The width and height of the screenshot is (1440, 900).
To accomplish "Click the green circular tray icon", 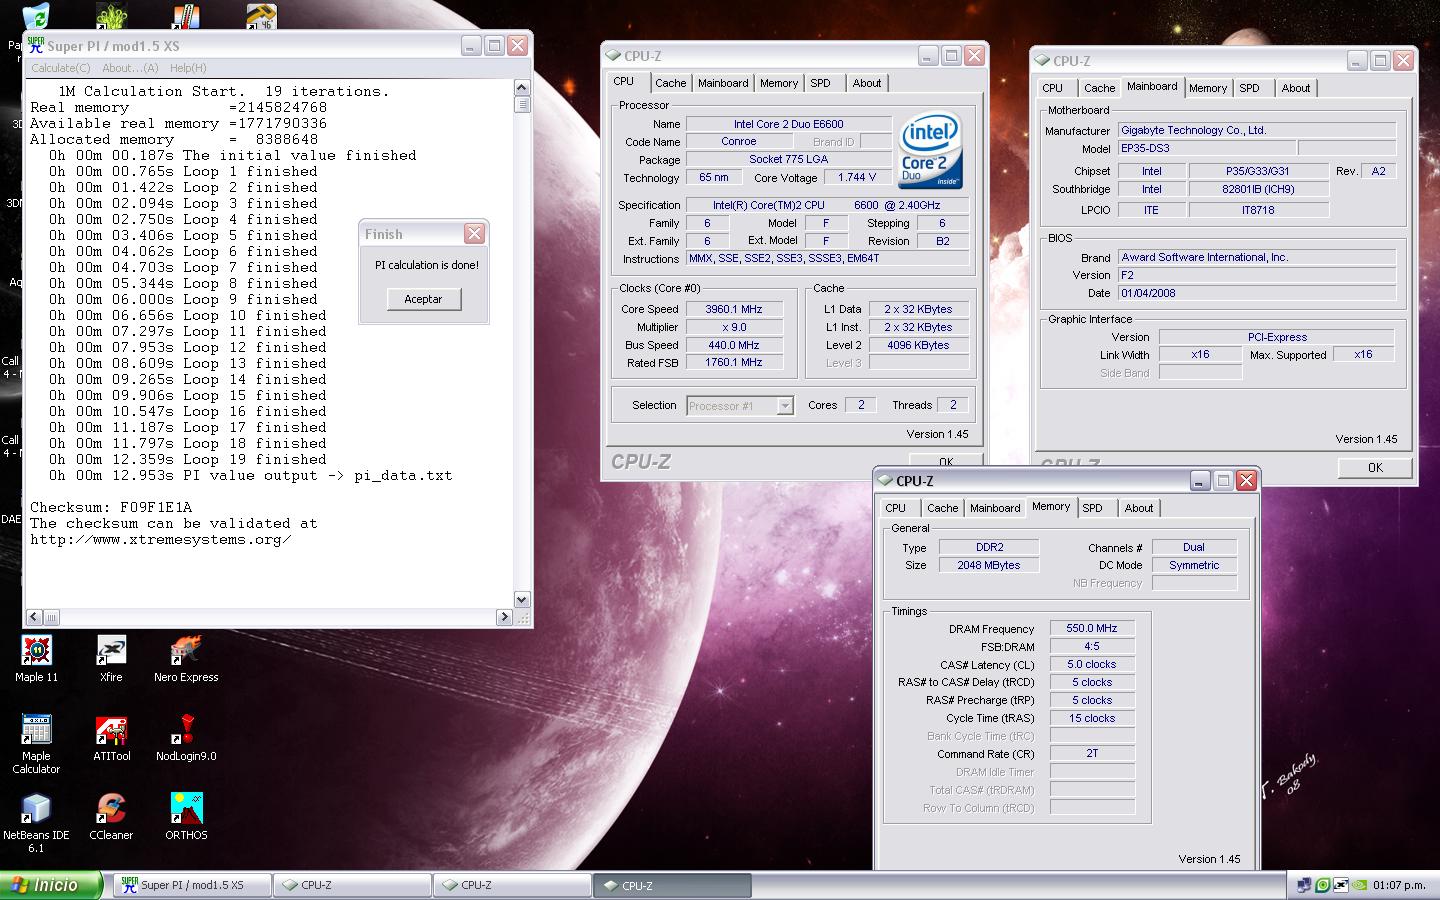I will point(1322,885).
